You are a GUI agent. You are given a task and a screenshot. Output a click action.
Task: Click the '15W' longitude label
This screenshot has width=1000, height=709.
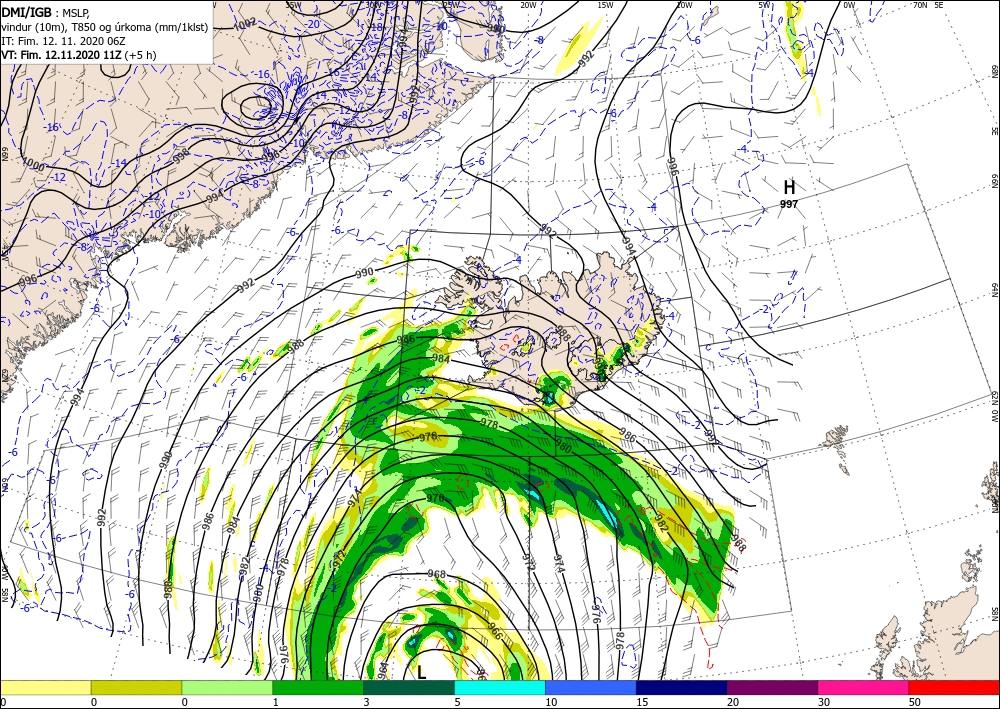(x=605, y=5)
